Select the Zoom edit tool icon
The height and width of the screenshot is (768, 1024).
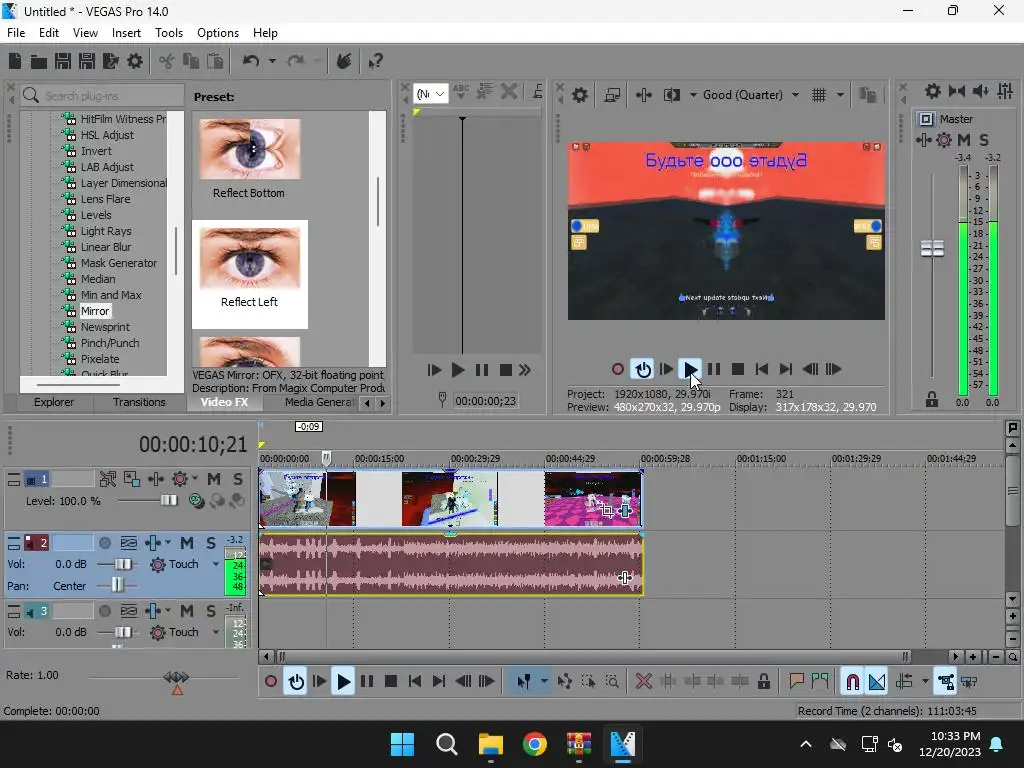tap(612, 682)
